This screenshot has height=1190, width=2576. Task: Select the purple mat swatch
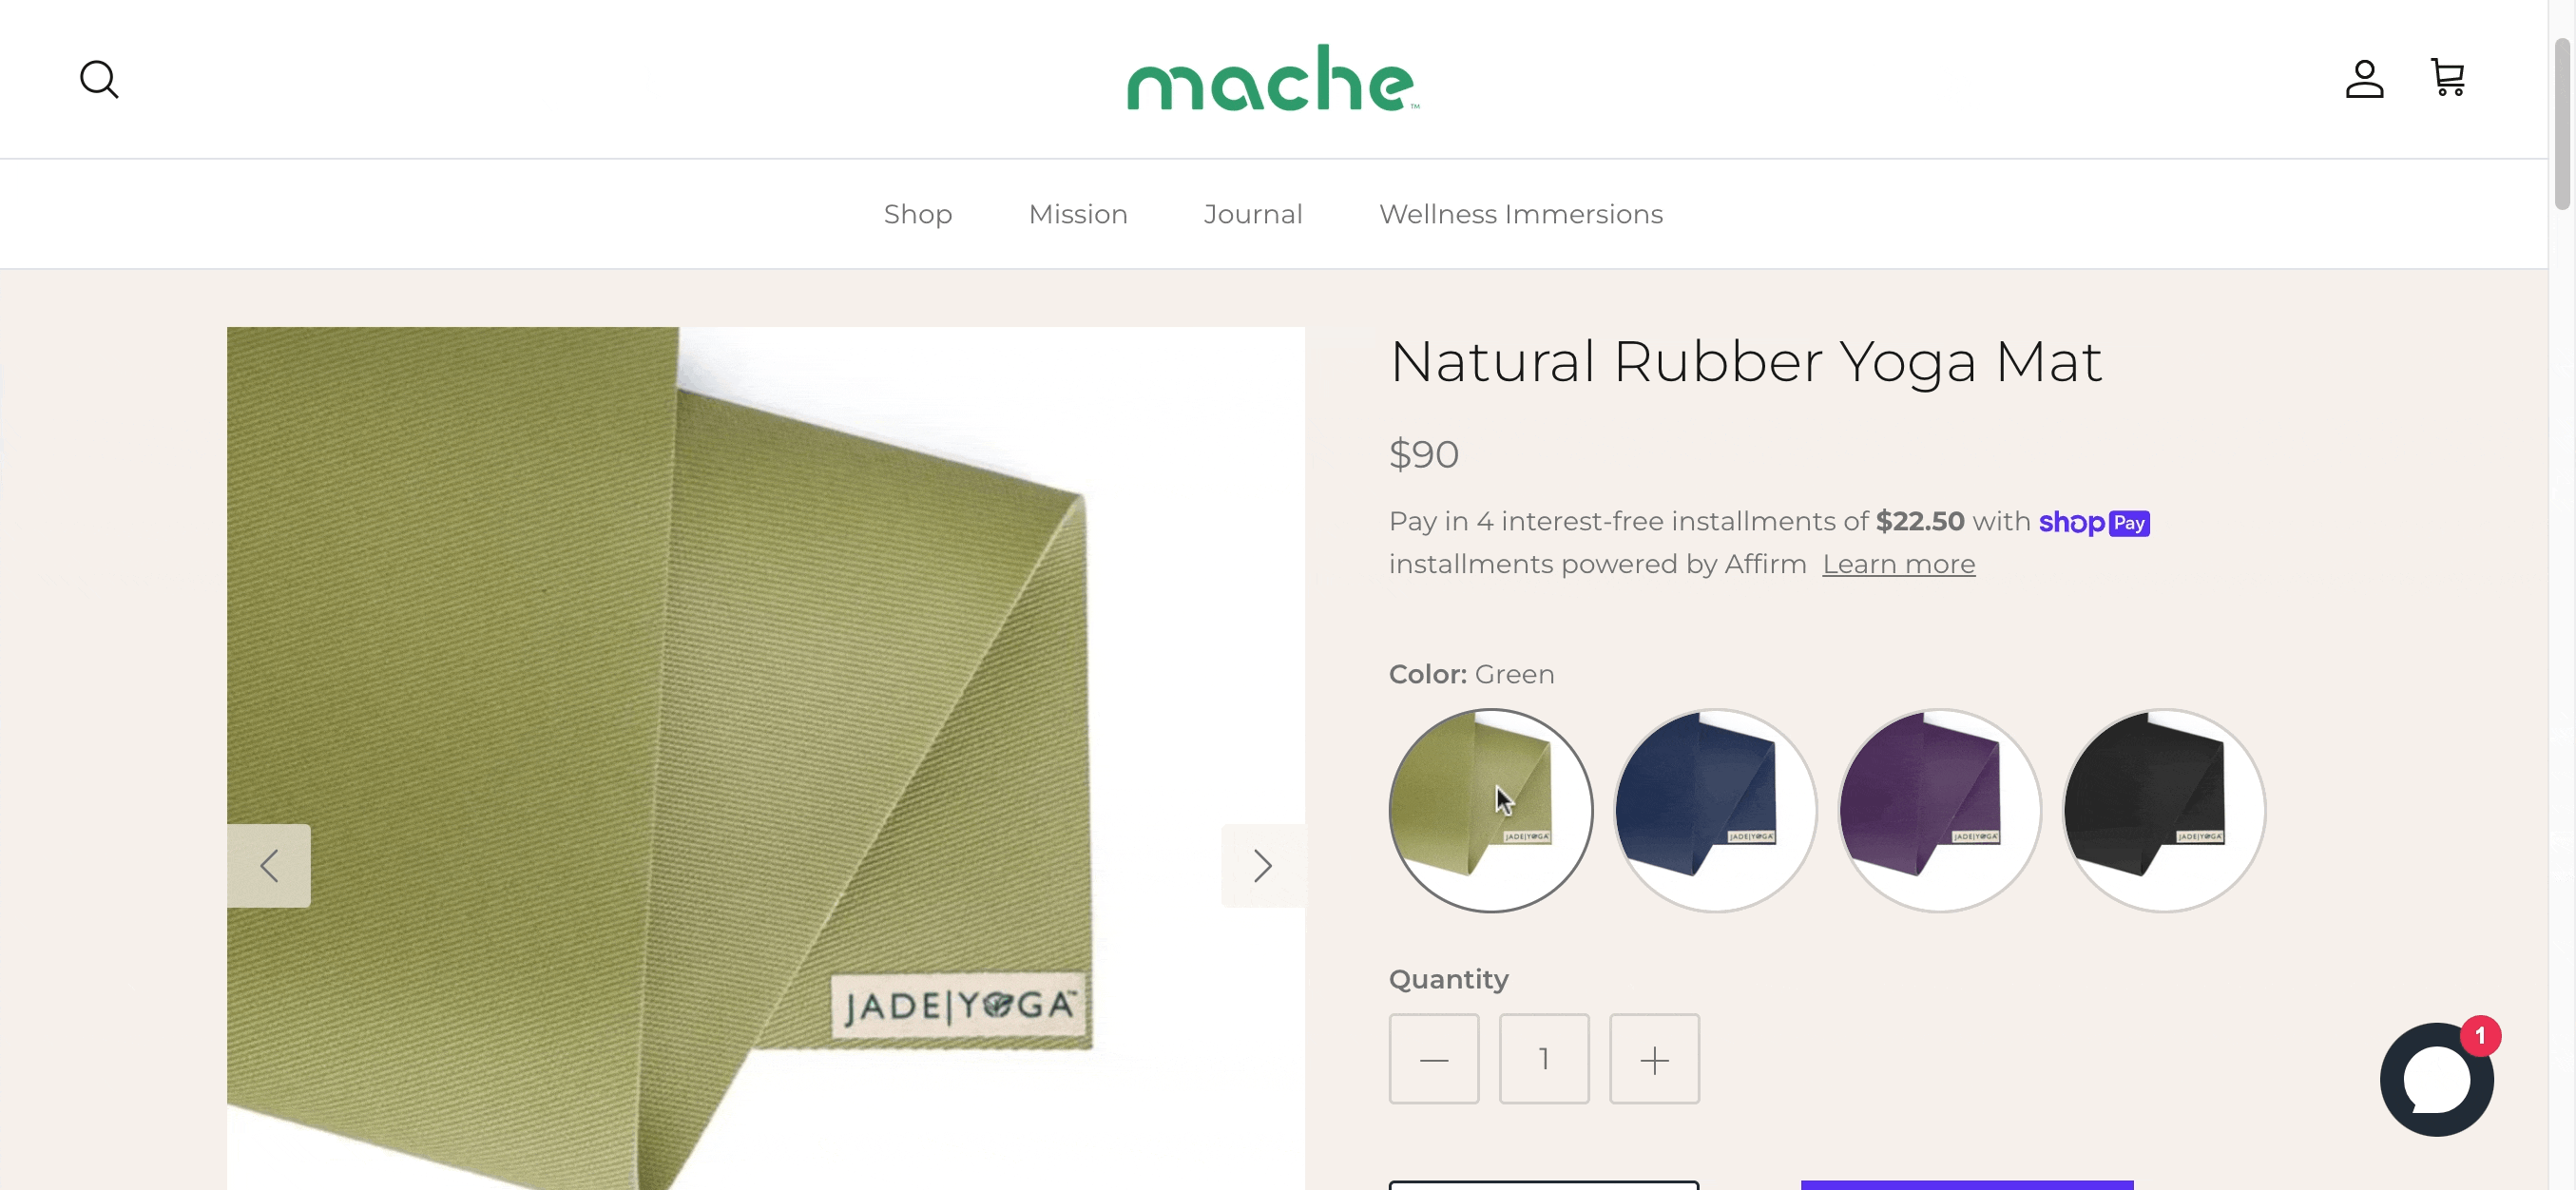(x=1938, y=810)
